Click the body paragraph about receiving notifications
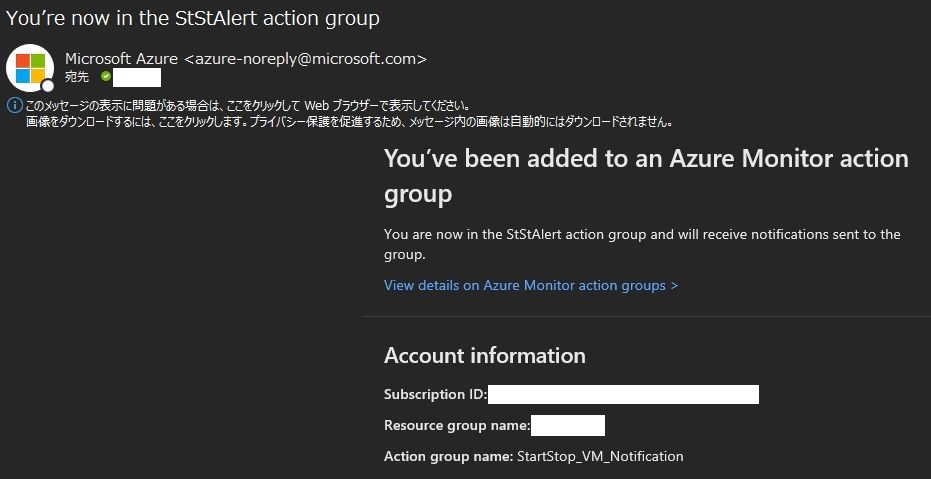This screenshot has width=931, height=479. [642, 244]
